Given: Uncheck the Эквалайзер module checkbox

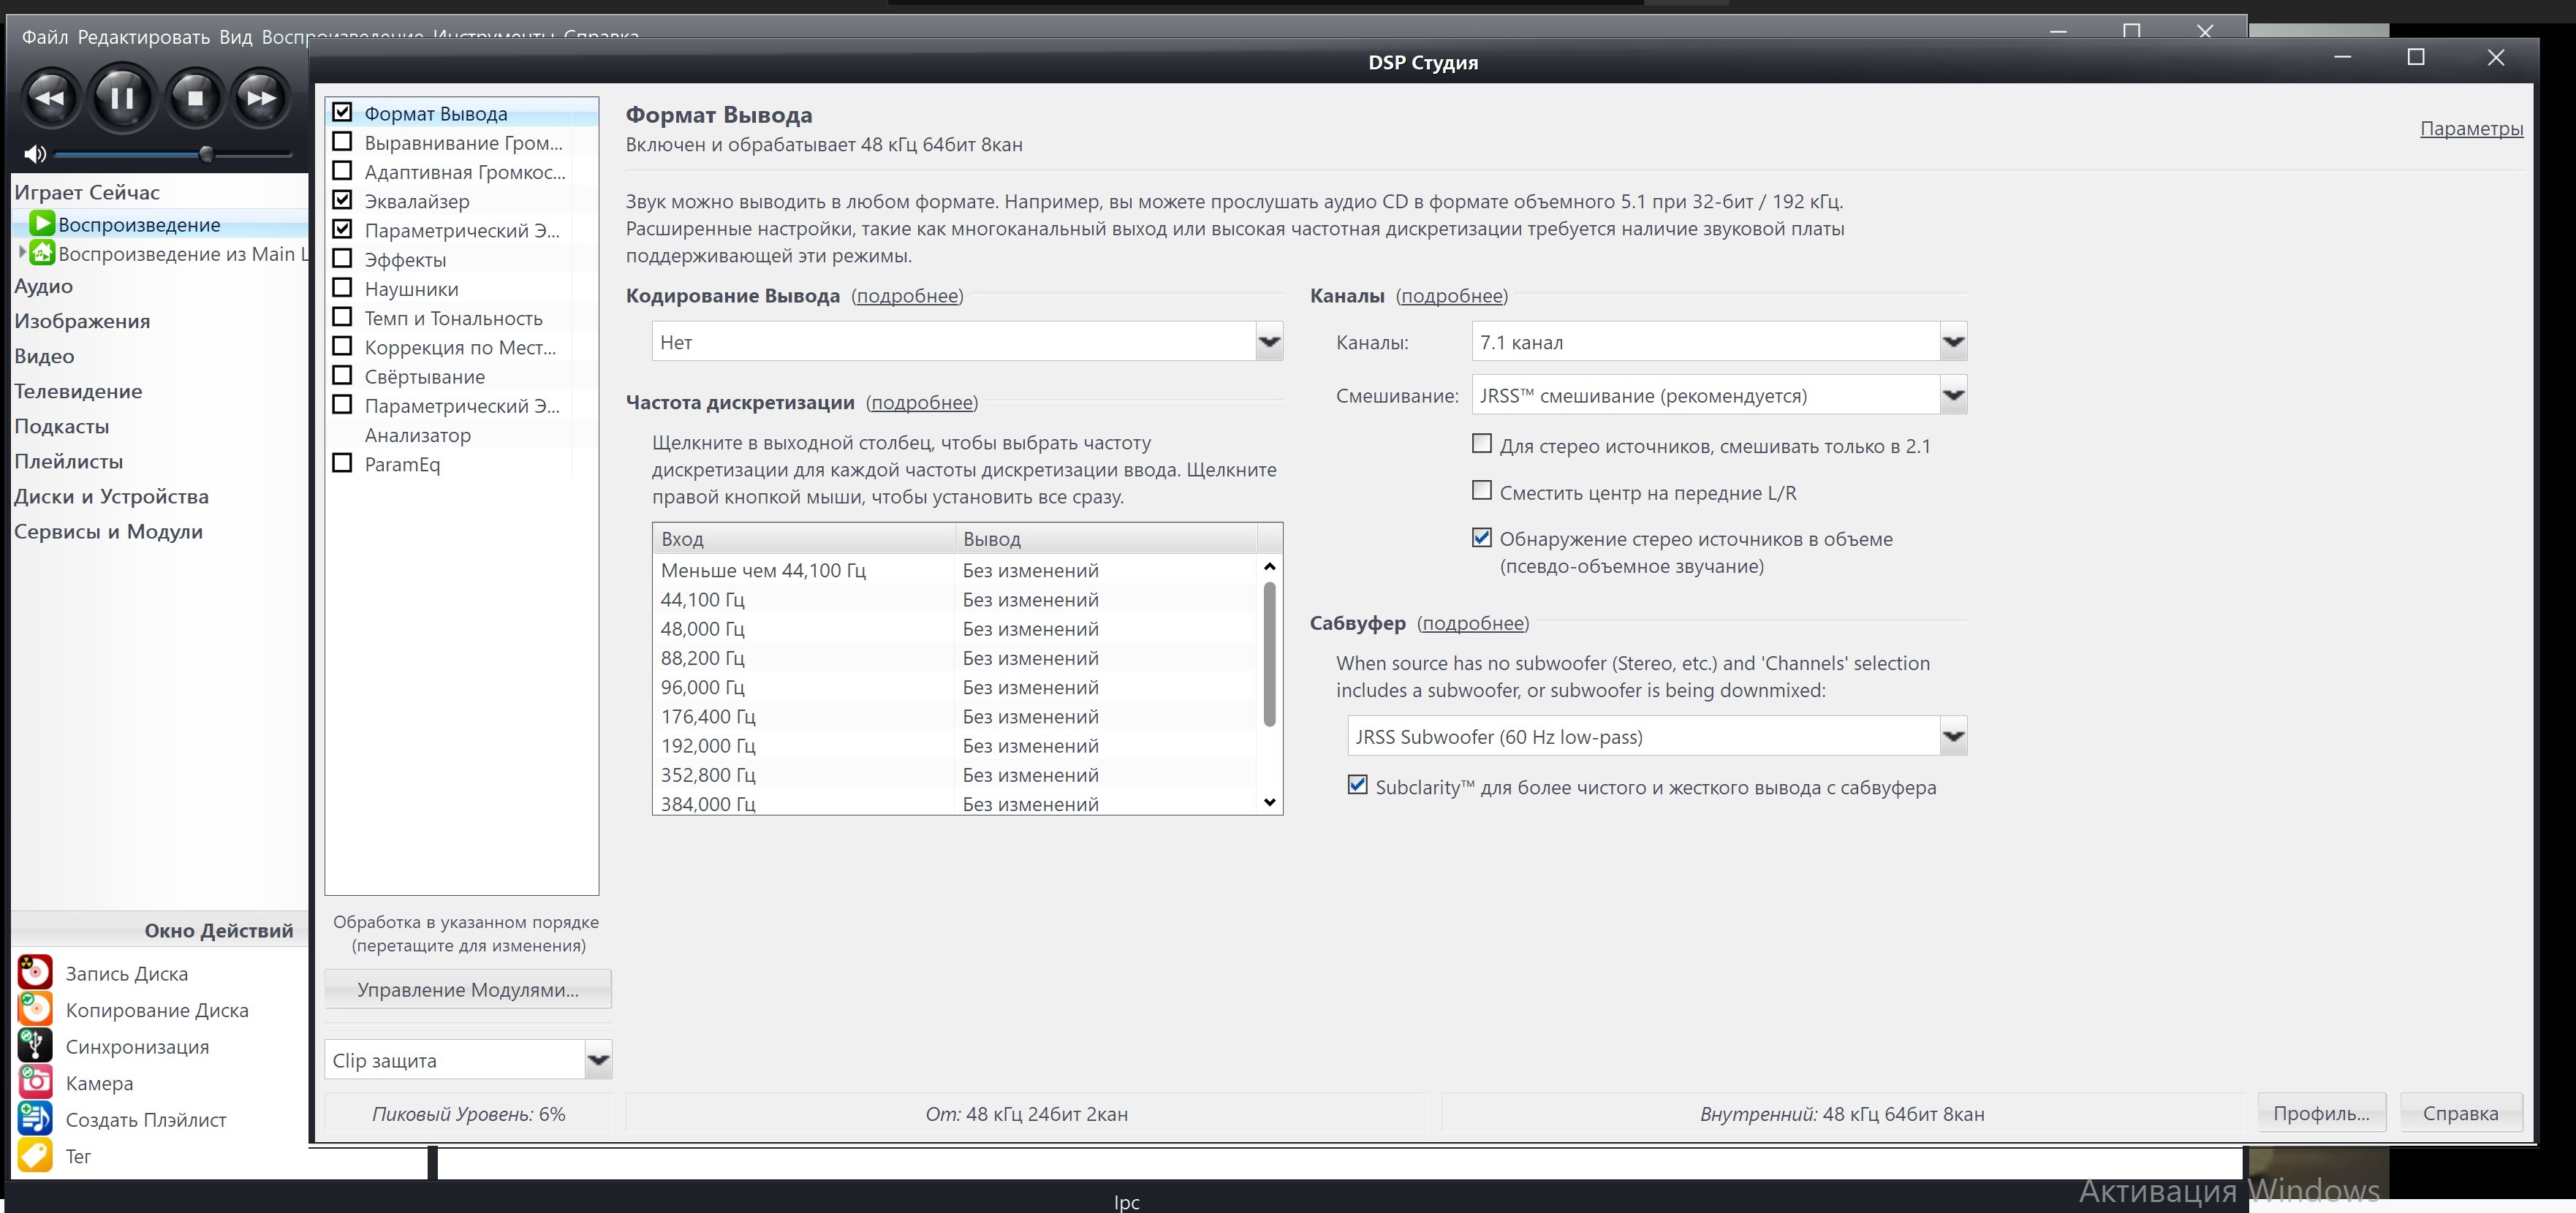Looking at the screenshot, I should 342,200.
